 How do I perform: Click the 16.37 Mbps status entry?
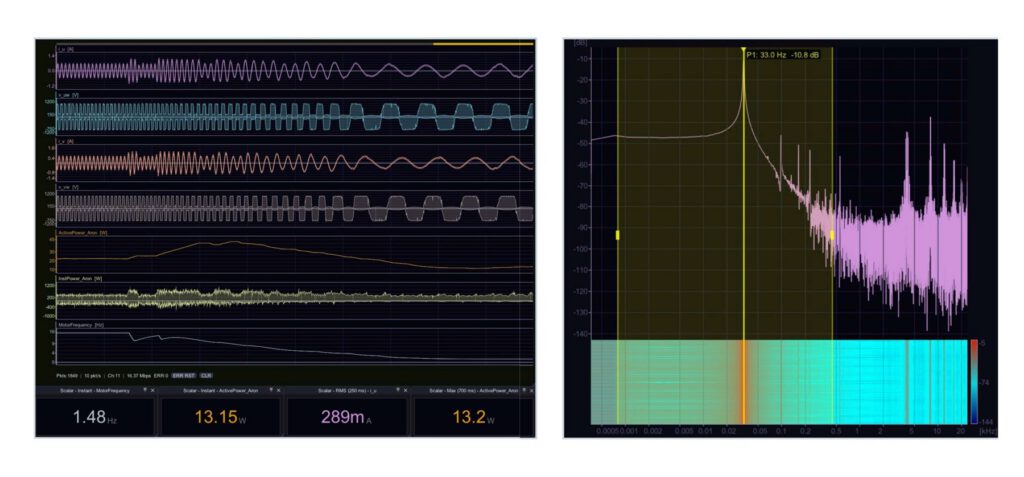(x=138, y=376)
